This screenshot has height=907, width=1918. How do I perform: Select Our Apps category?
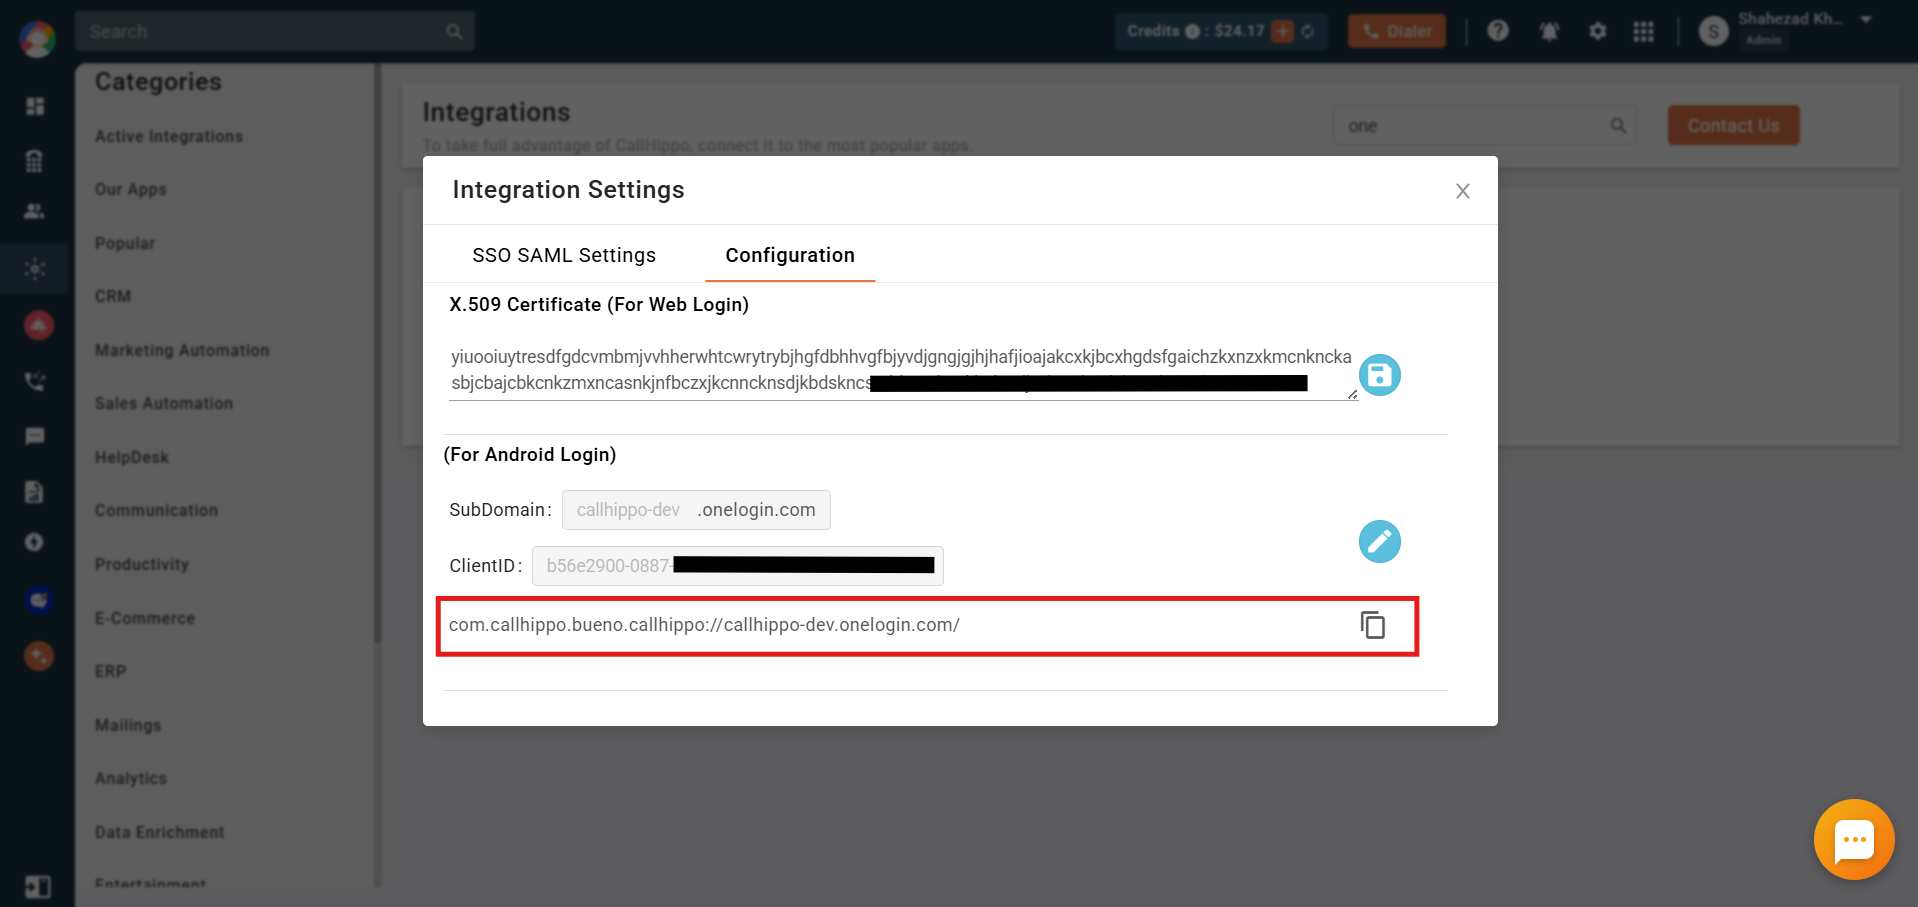click(x=131, y=189)
